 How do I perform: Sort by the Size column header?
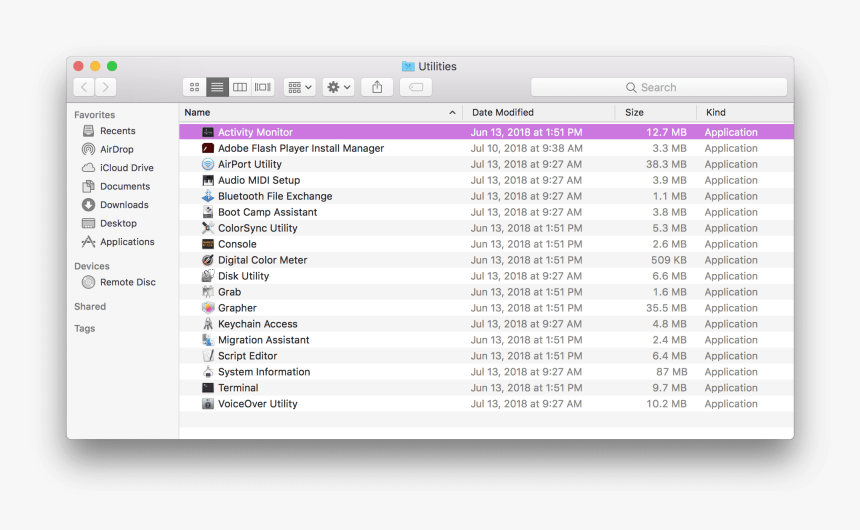656,112
